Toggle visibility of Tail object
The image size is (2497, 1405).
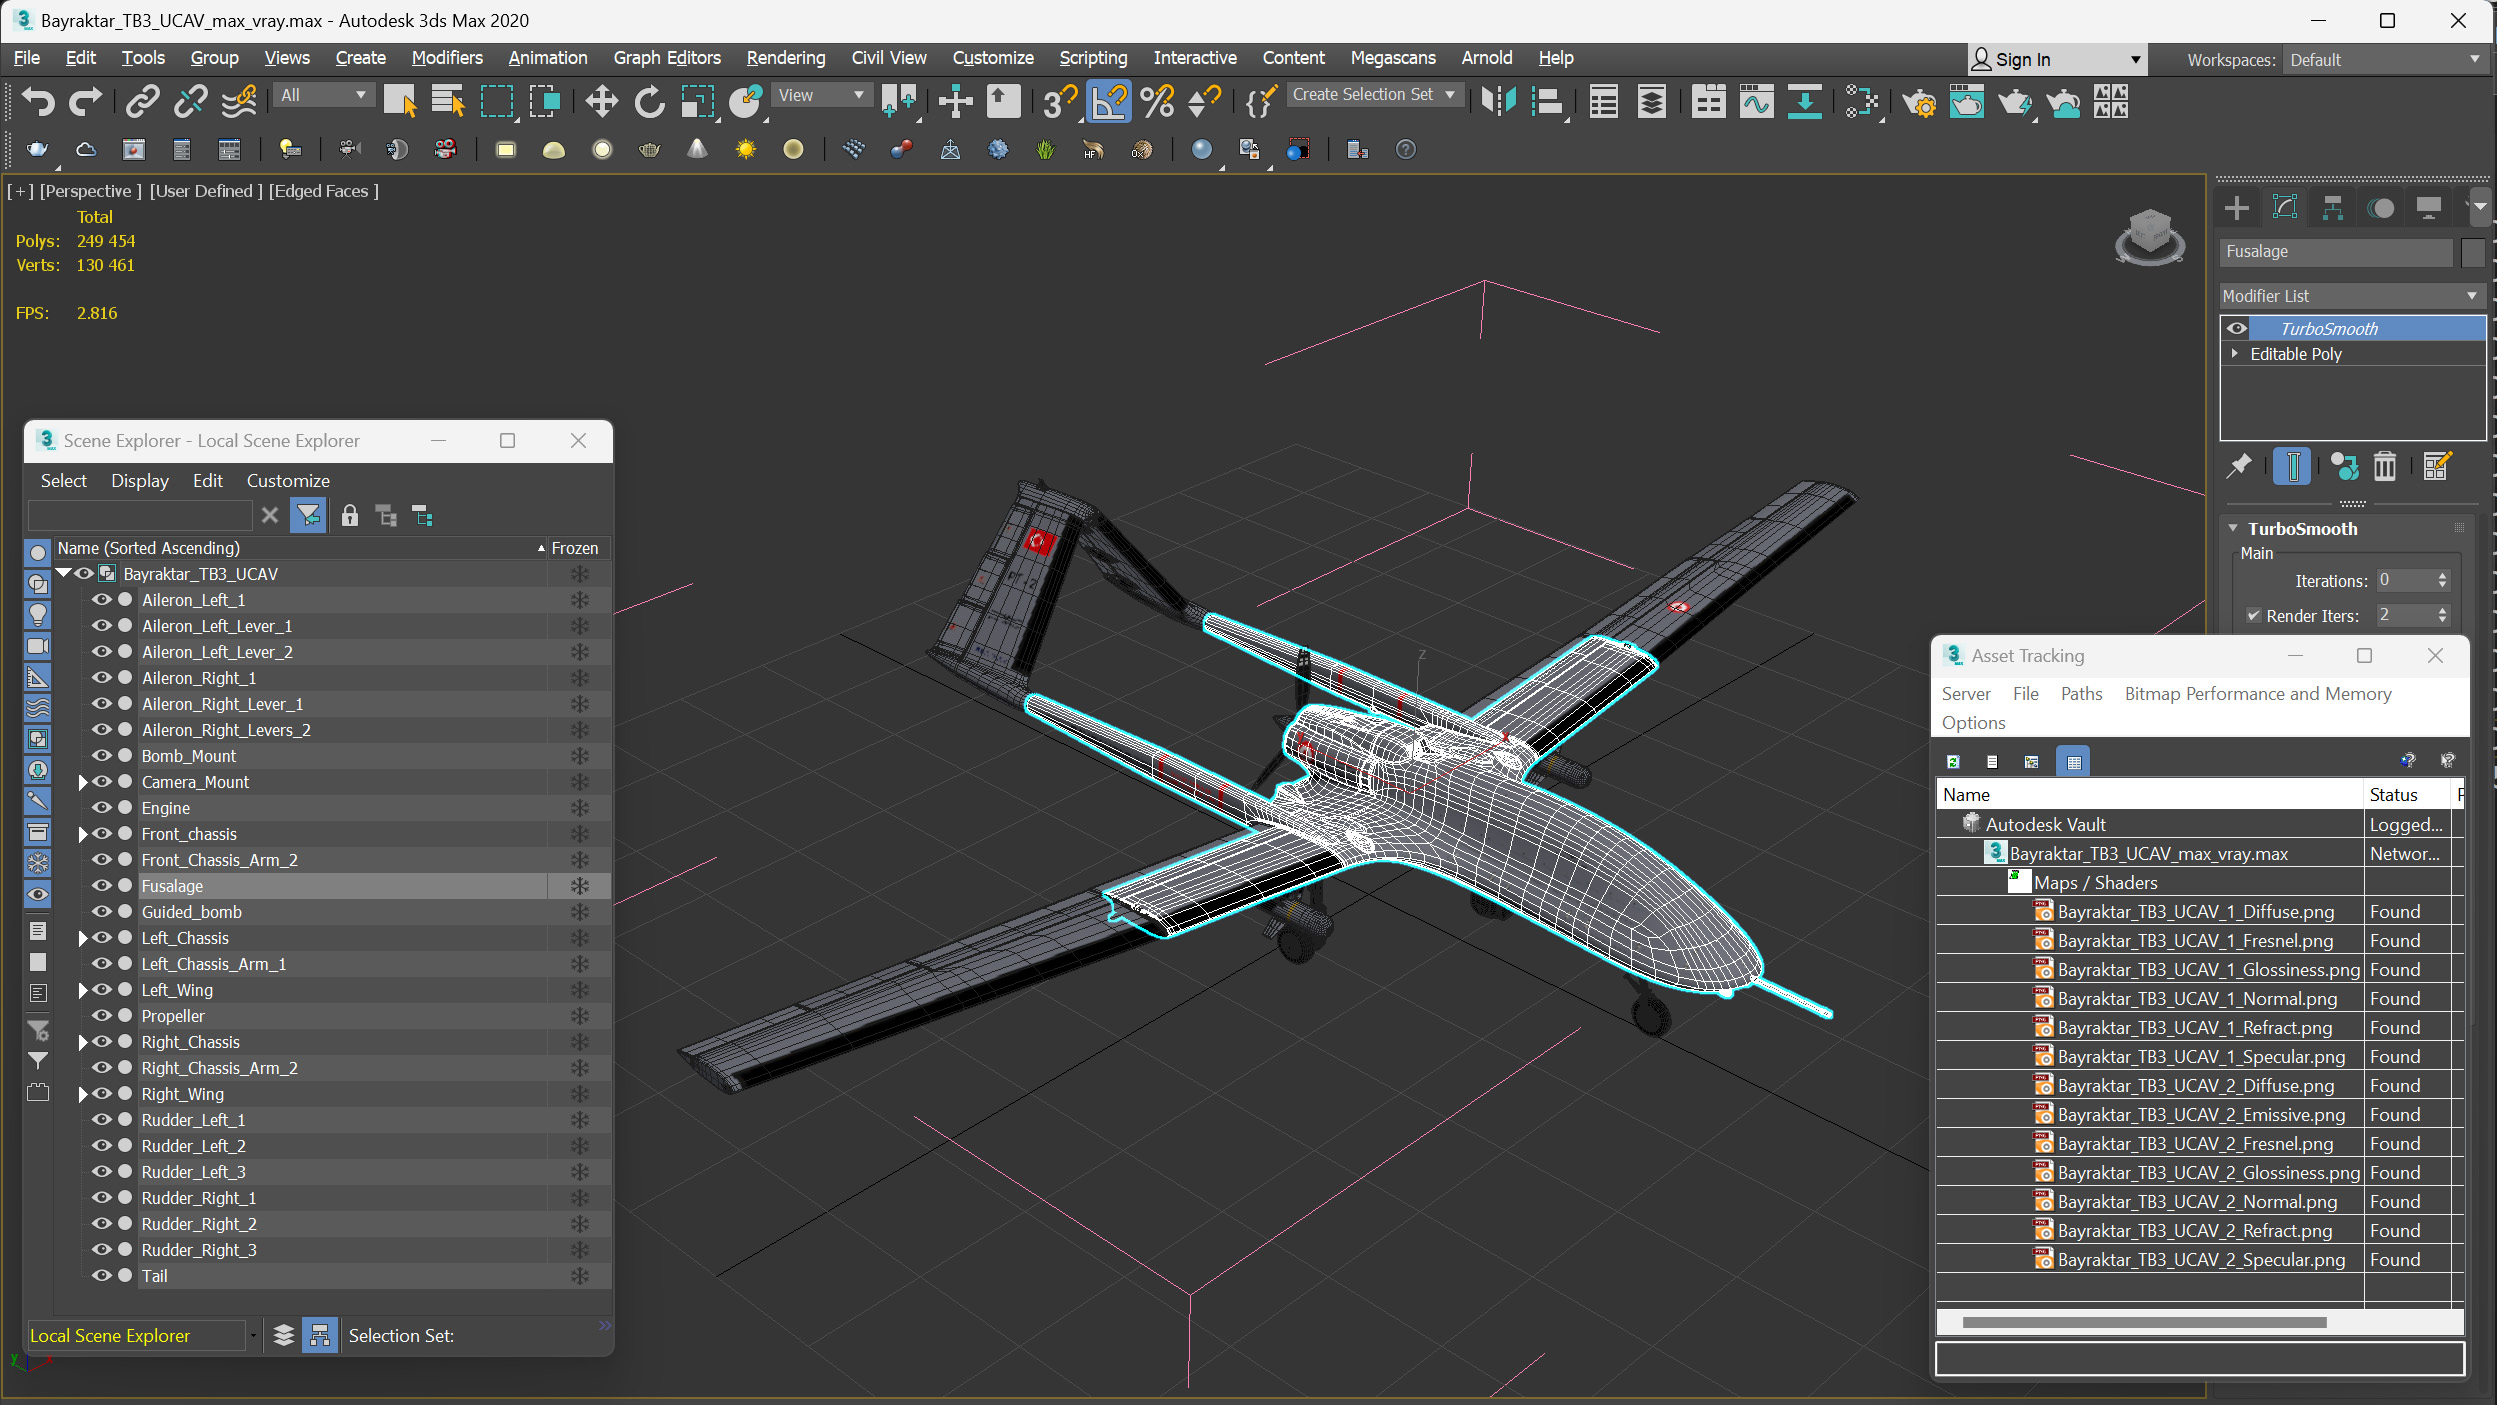point(101,1276)
